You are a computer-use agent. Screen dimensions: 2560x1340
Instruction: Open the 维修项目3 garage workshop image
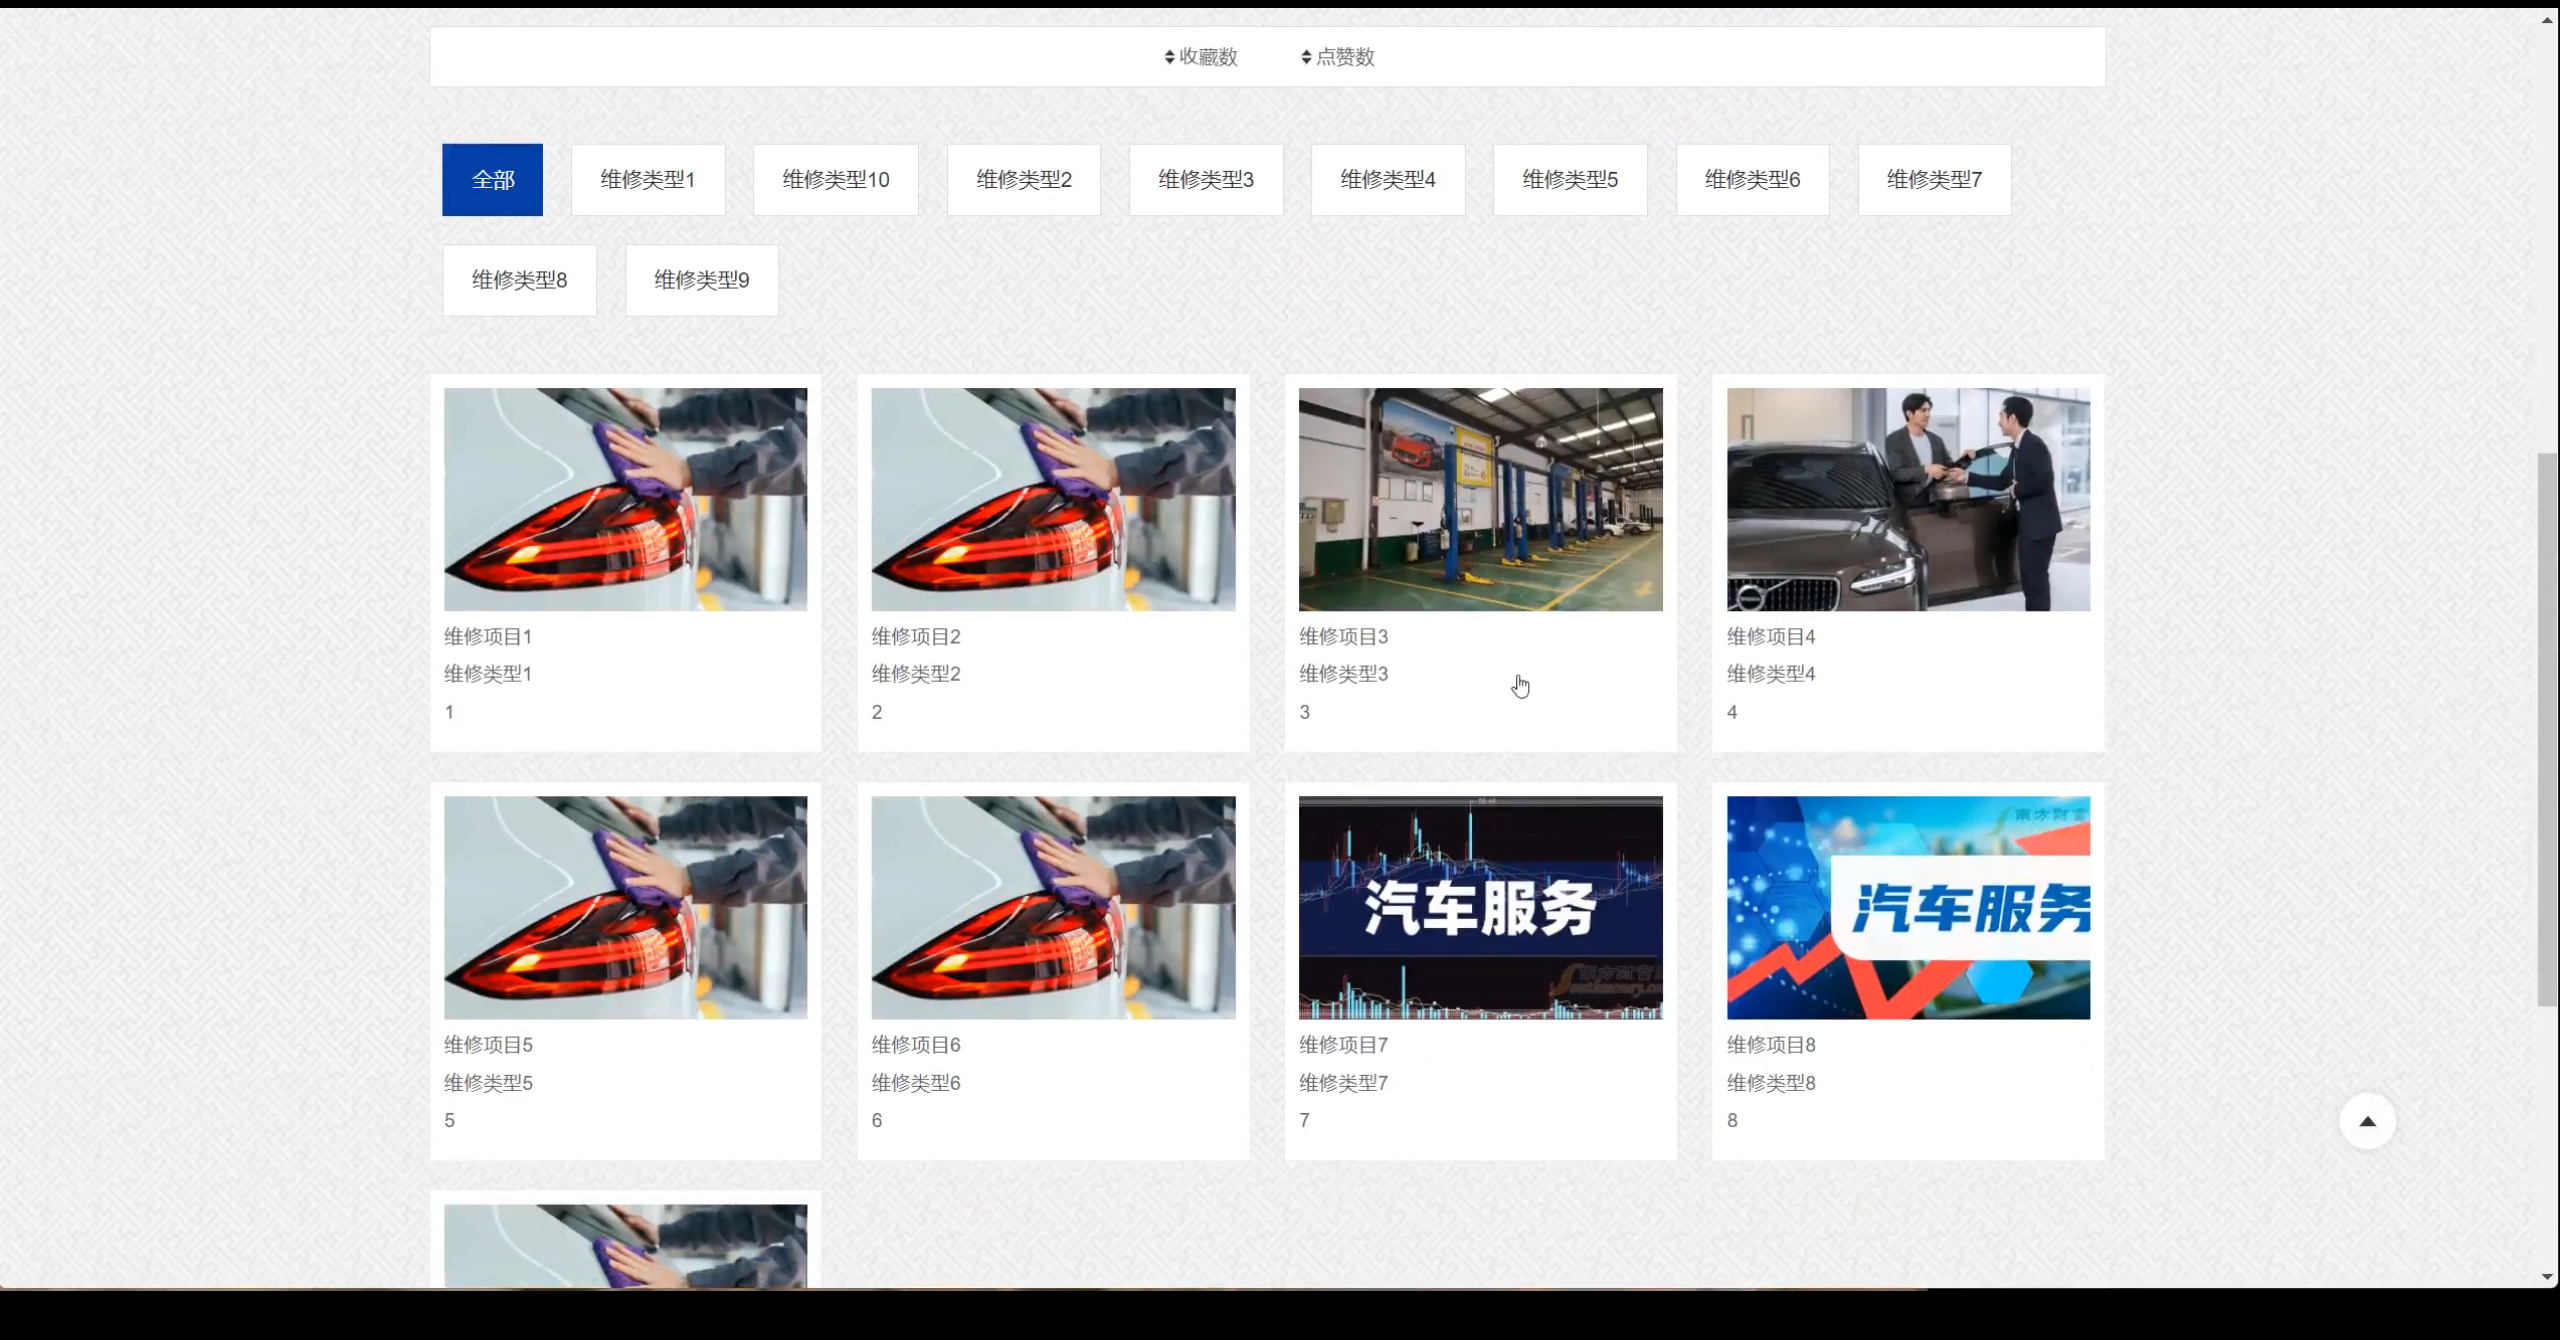(1481, 499)
